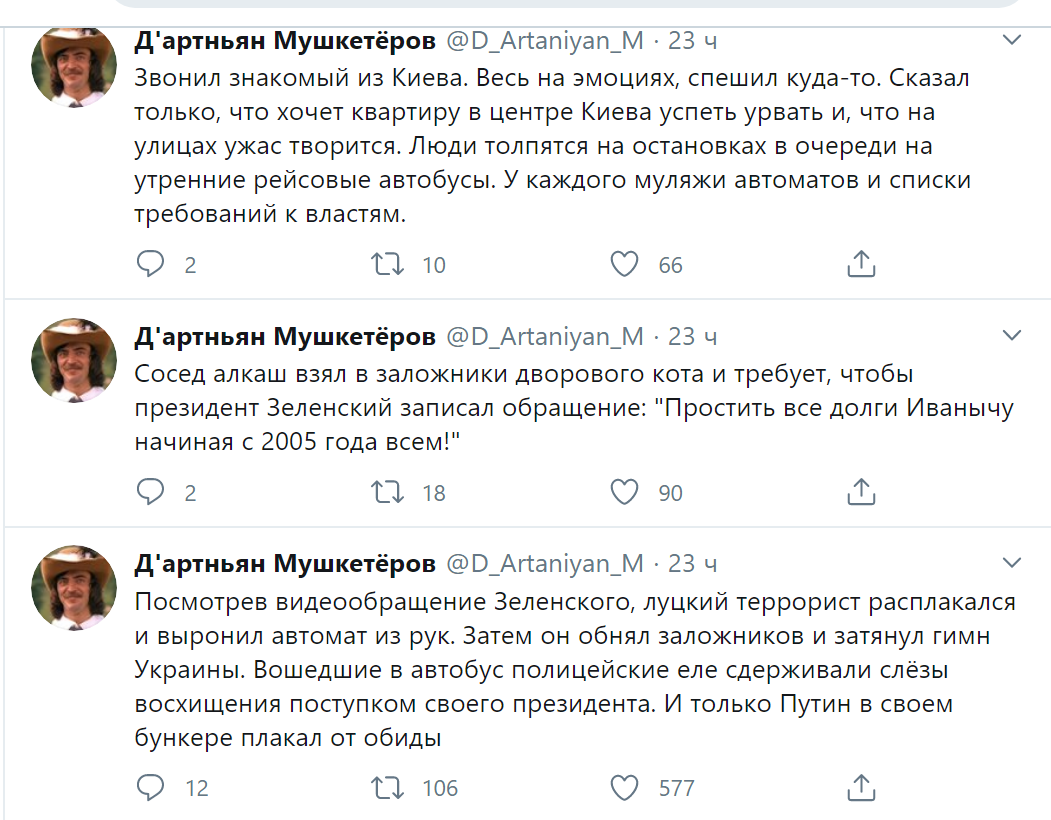The width and height of the screenshot is (1051, 820).
Task: Expand options menu on the hostage cat tweet
Action: click(1012, 335)
